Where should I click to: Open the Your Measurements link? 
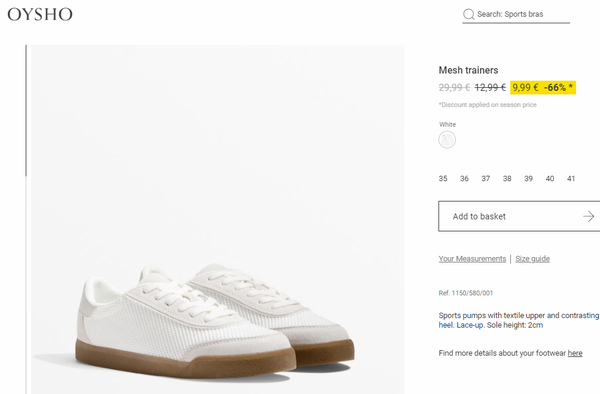(x=472, y=259)
